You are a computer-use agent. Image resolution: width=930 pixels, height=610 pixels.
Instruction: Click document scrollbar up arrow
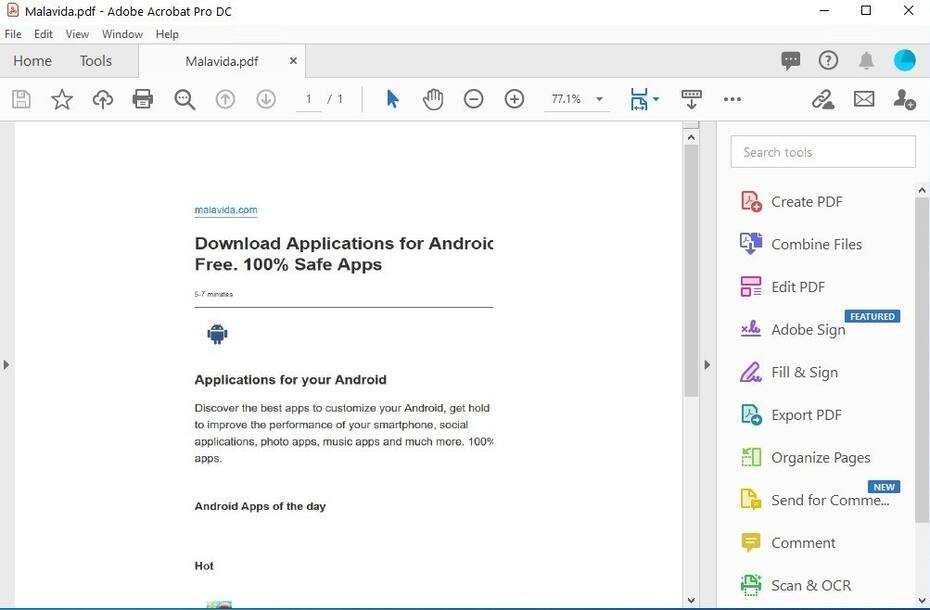click(x=691, y=138)
